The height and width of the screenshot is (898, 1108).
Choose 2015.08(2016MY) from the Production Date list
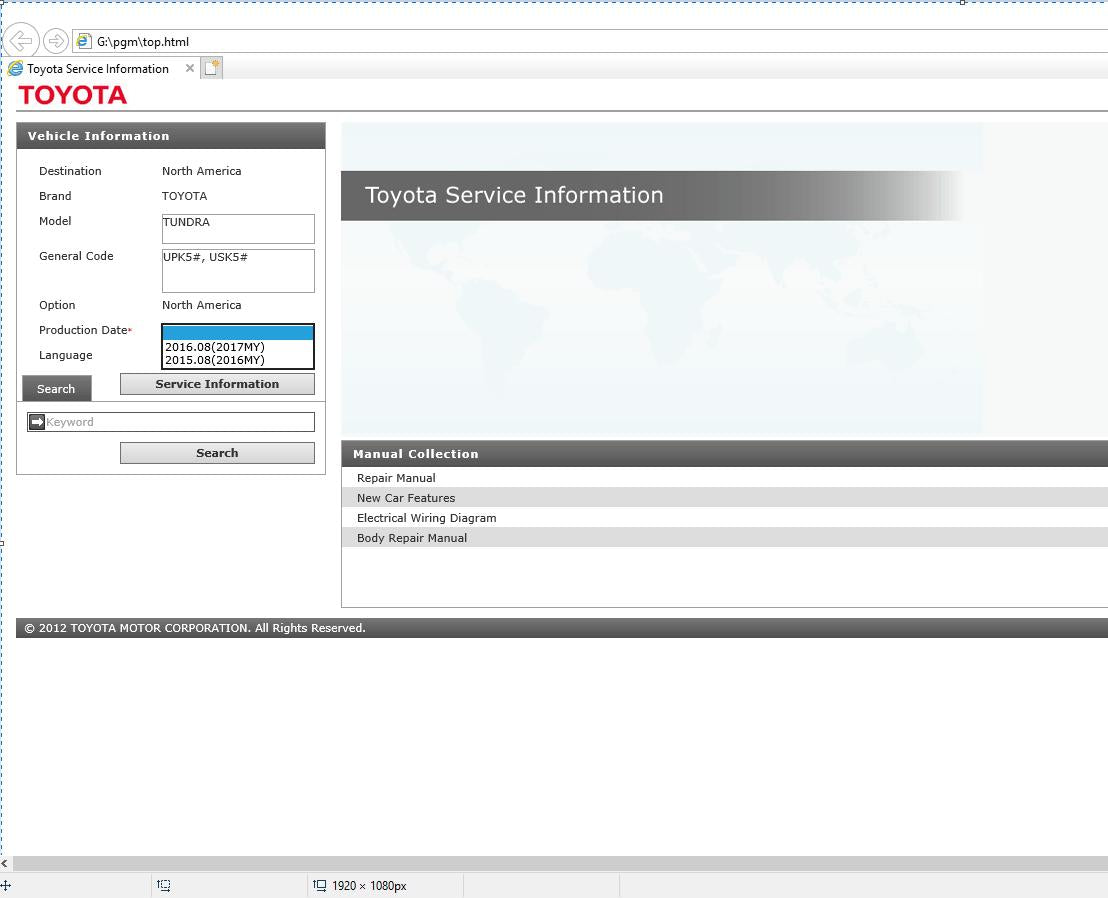[215, 360]
